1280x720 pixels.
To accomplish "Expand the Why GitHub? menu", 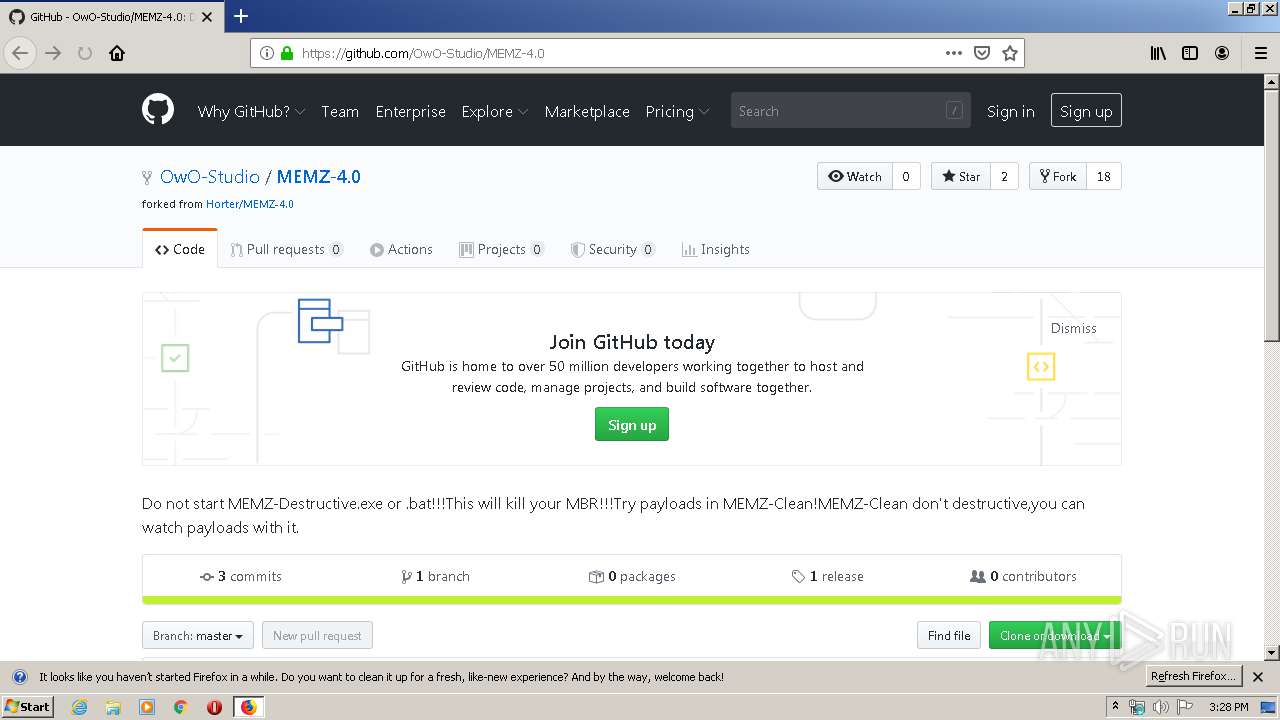I will [251, 111].
